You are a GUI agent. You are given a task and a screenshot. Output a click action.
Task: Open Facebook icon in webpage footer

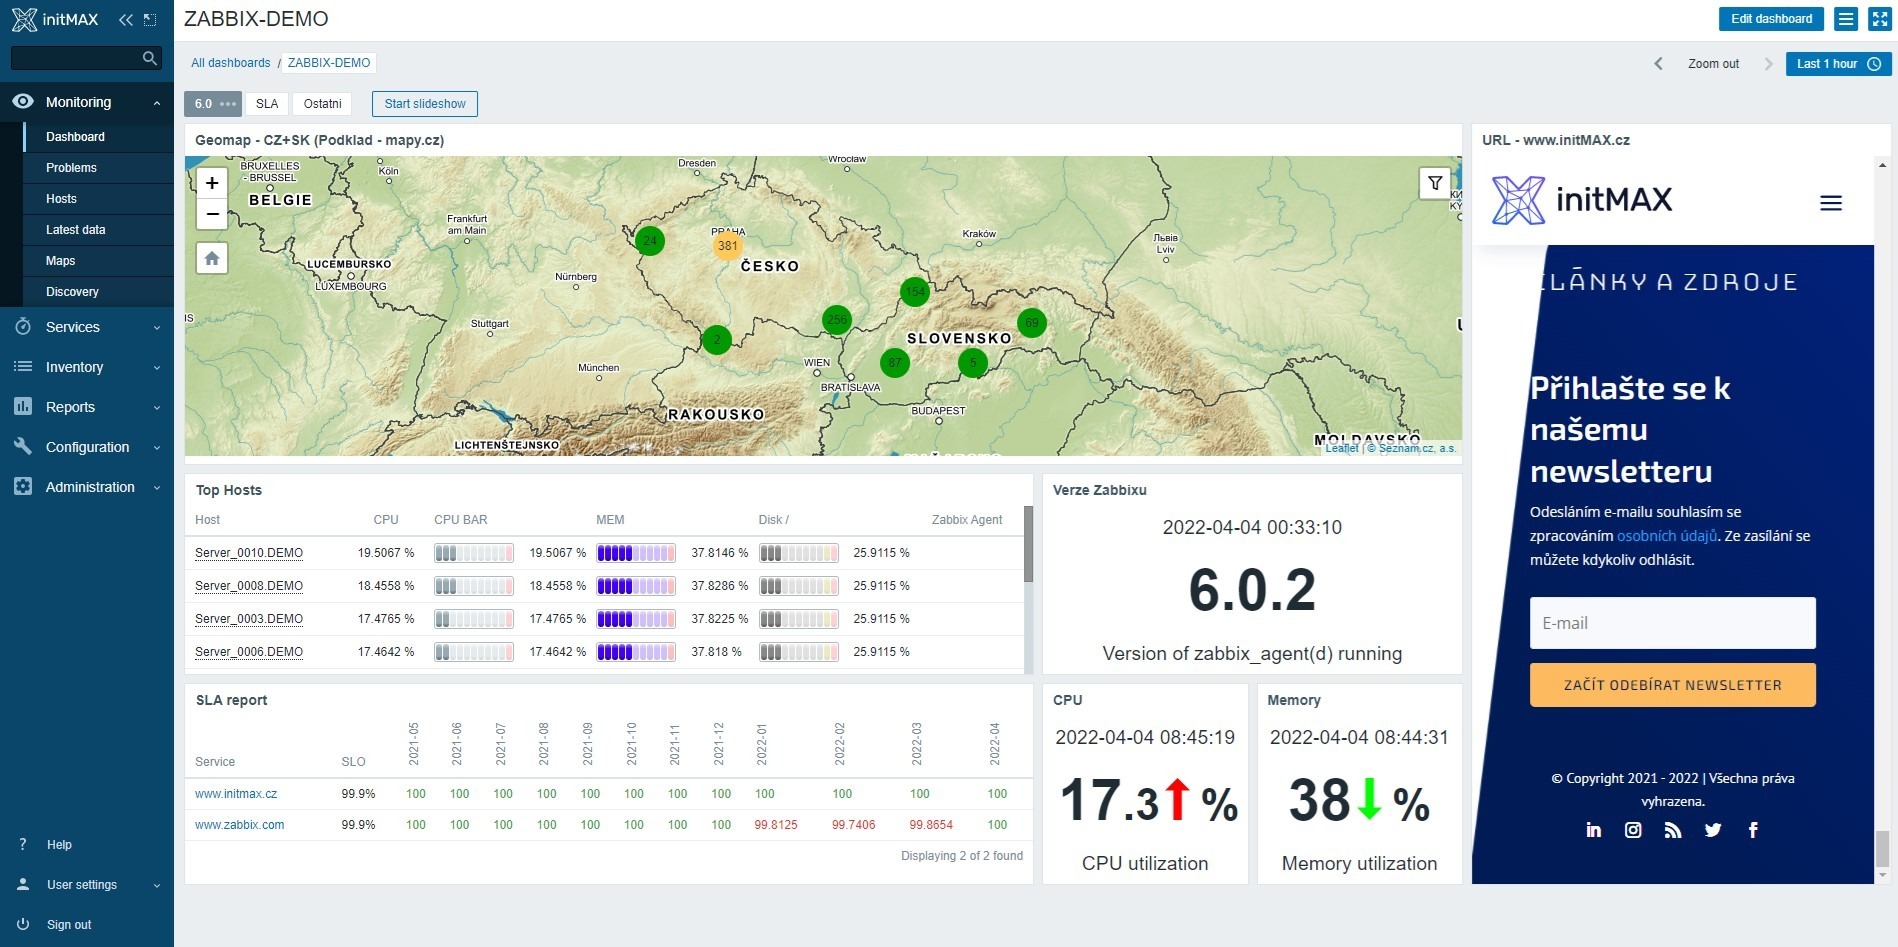1753,830
